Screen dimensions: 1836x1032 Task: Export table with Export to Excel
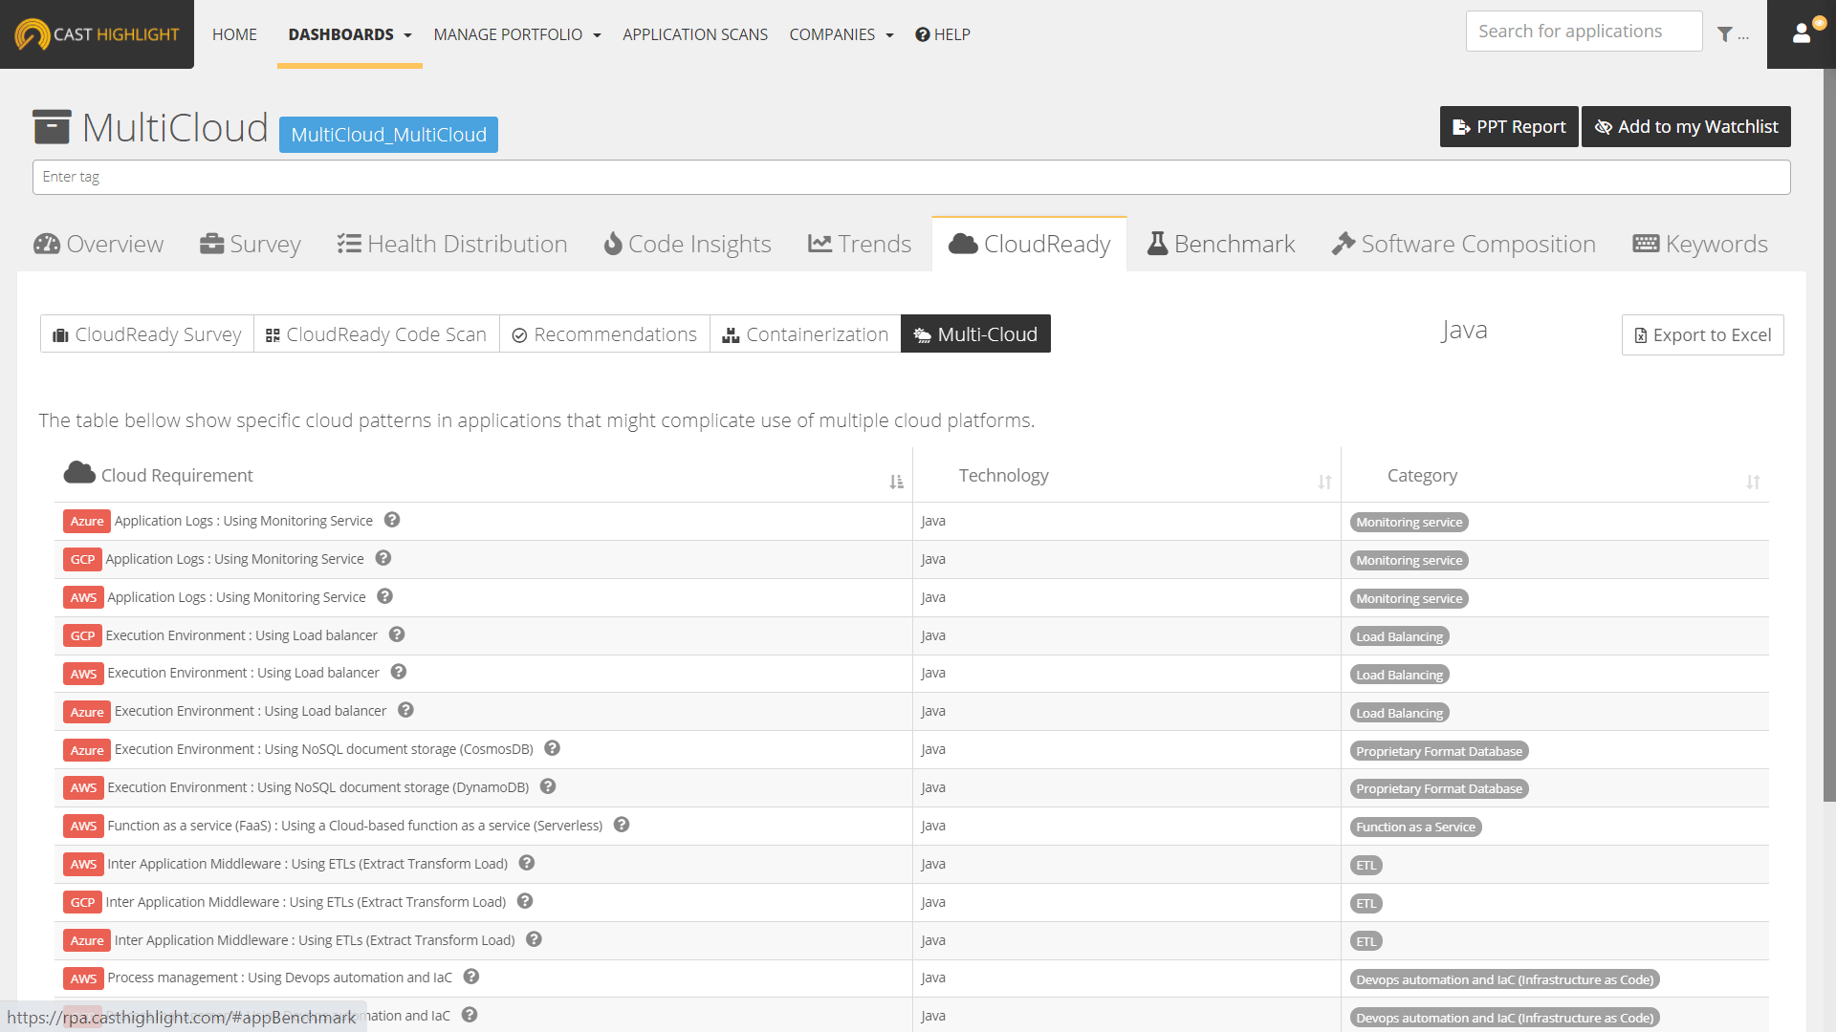1702,335
